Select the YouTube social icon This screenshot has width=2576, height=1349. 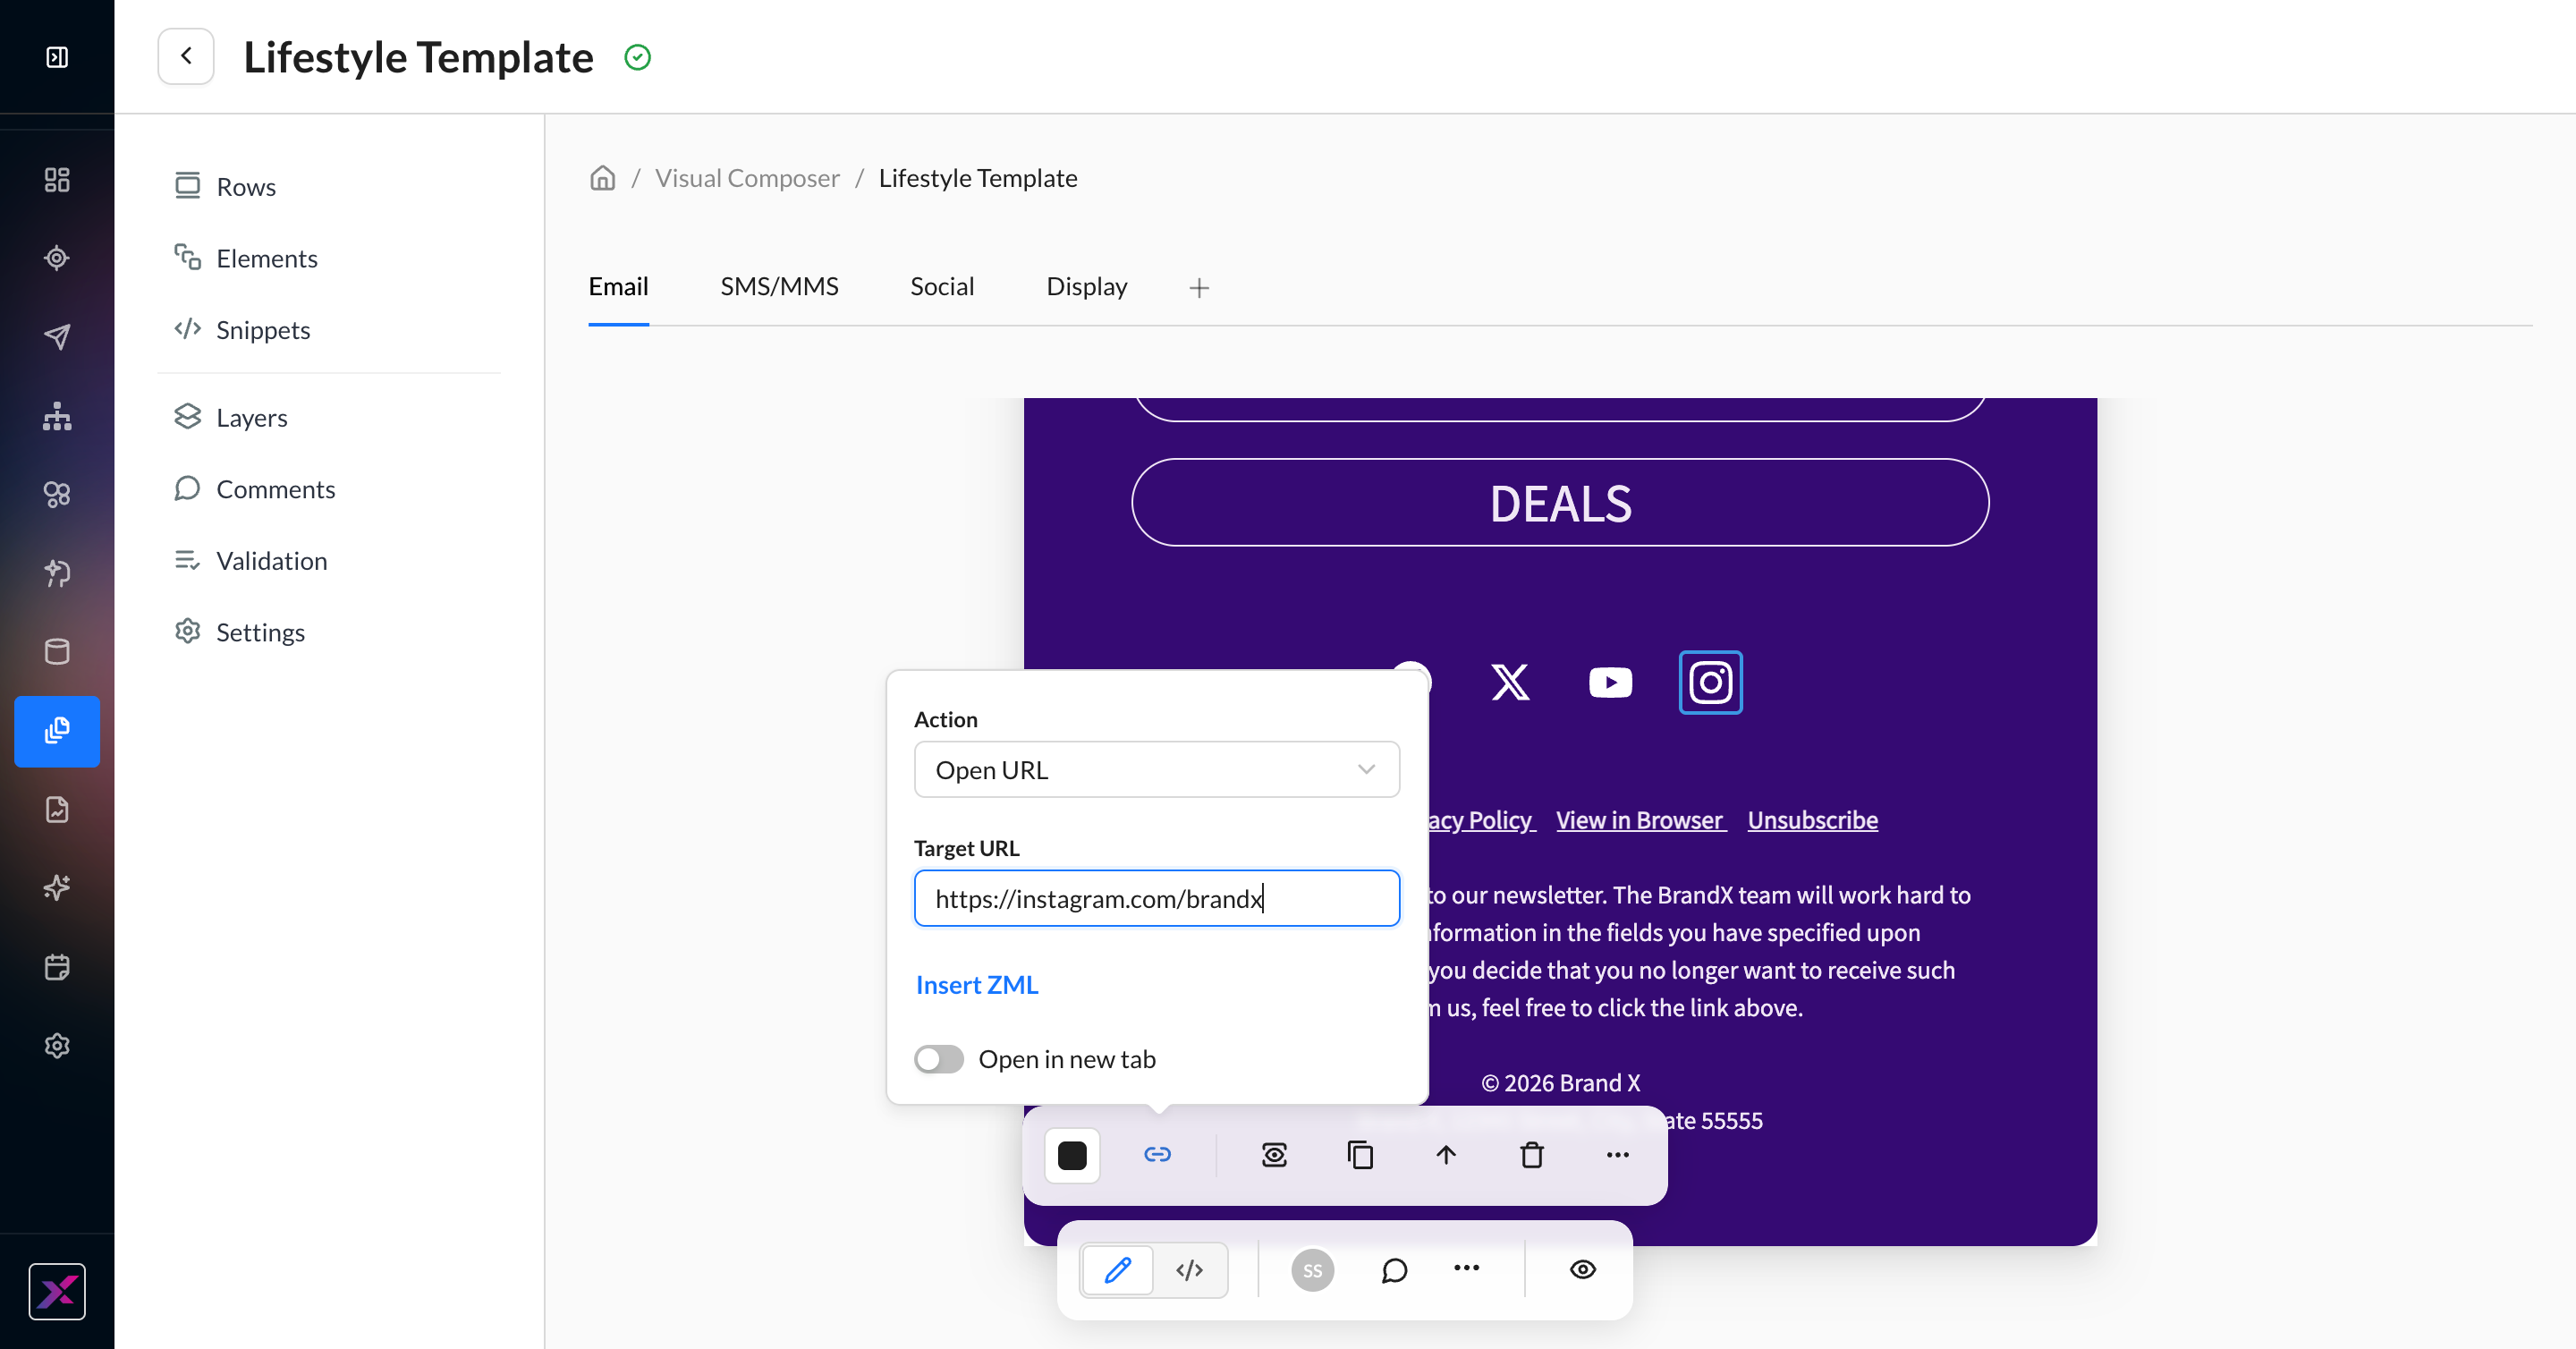tap(1610, 682)
